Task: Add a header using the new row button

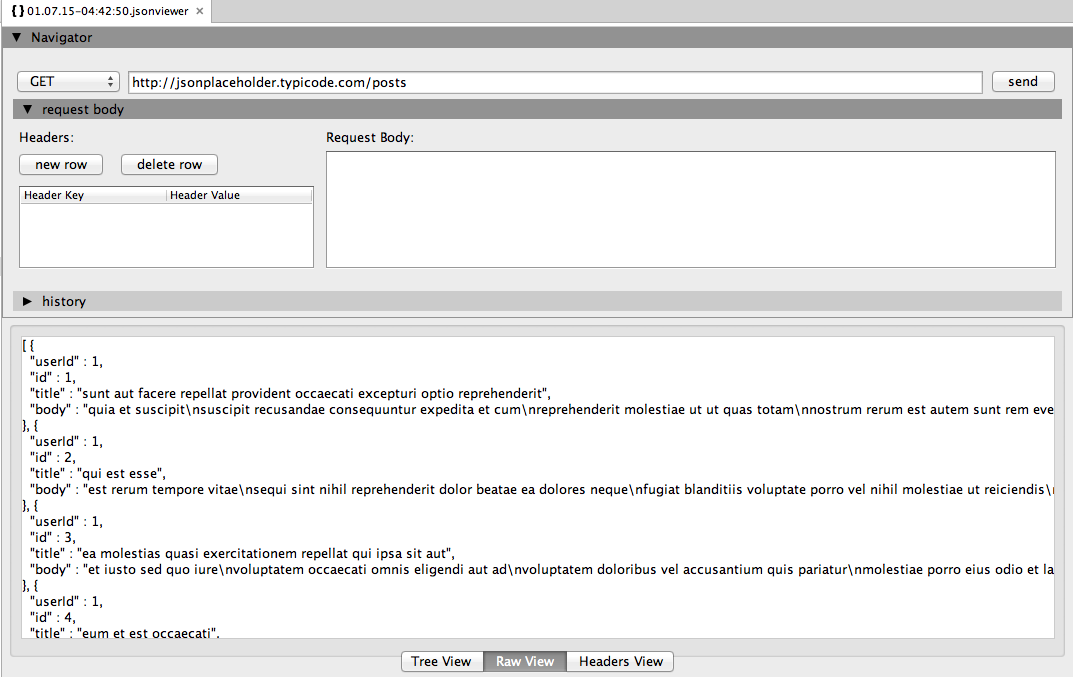Action: [x=60, y=164]
